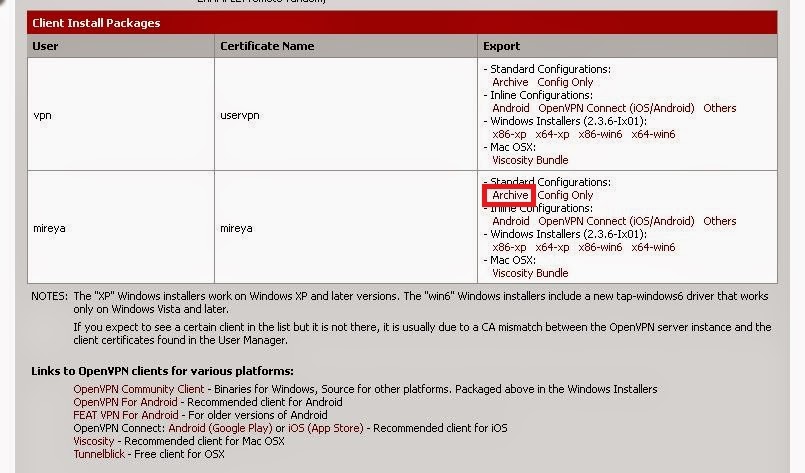Export Android inline config for mireya
Viewport: 805px width, 473px height.
(510, 221)
